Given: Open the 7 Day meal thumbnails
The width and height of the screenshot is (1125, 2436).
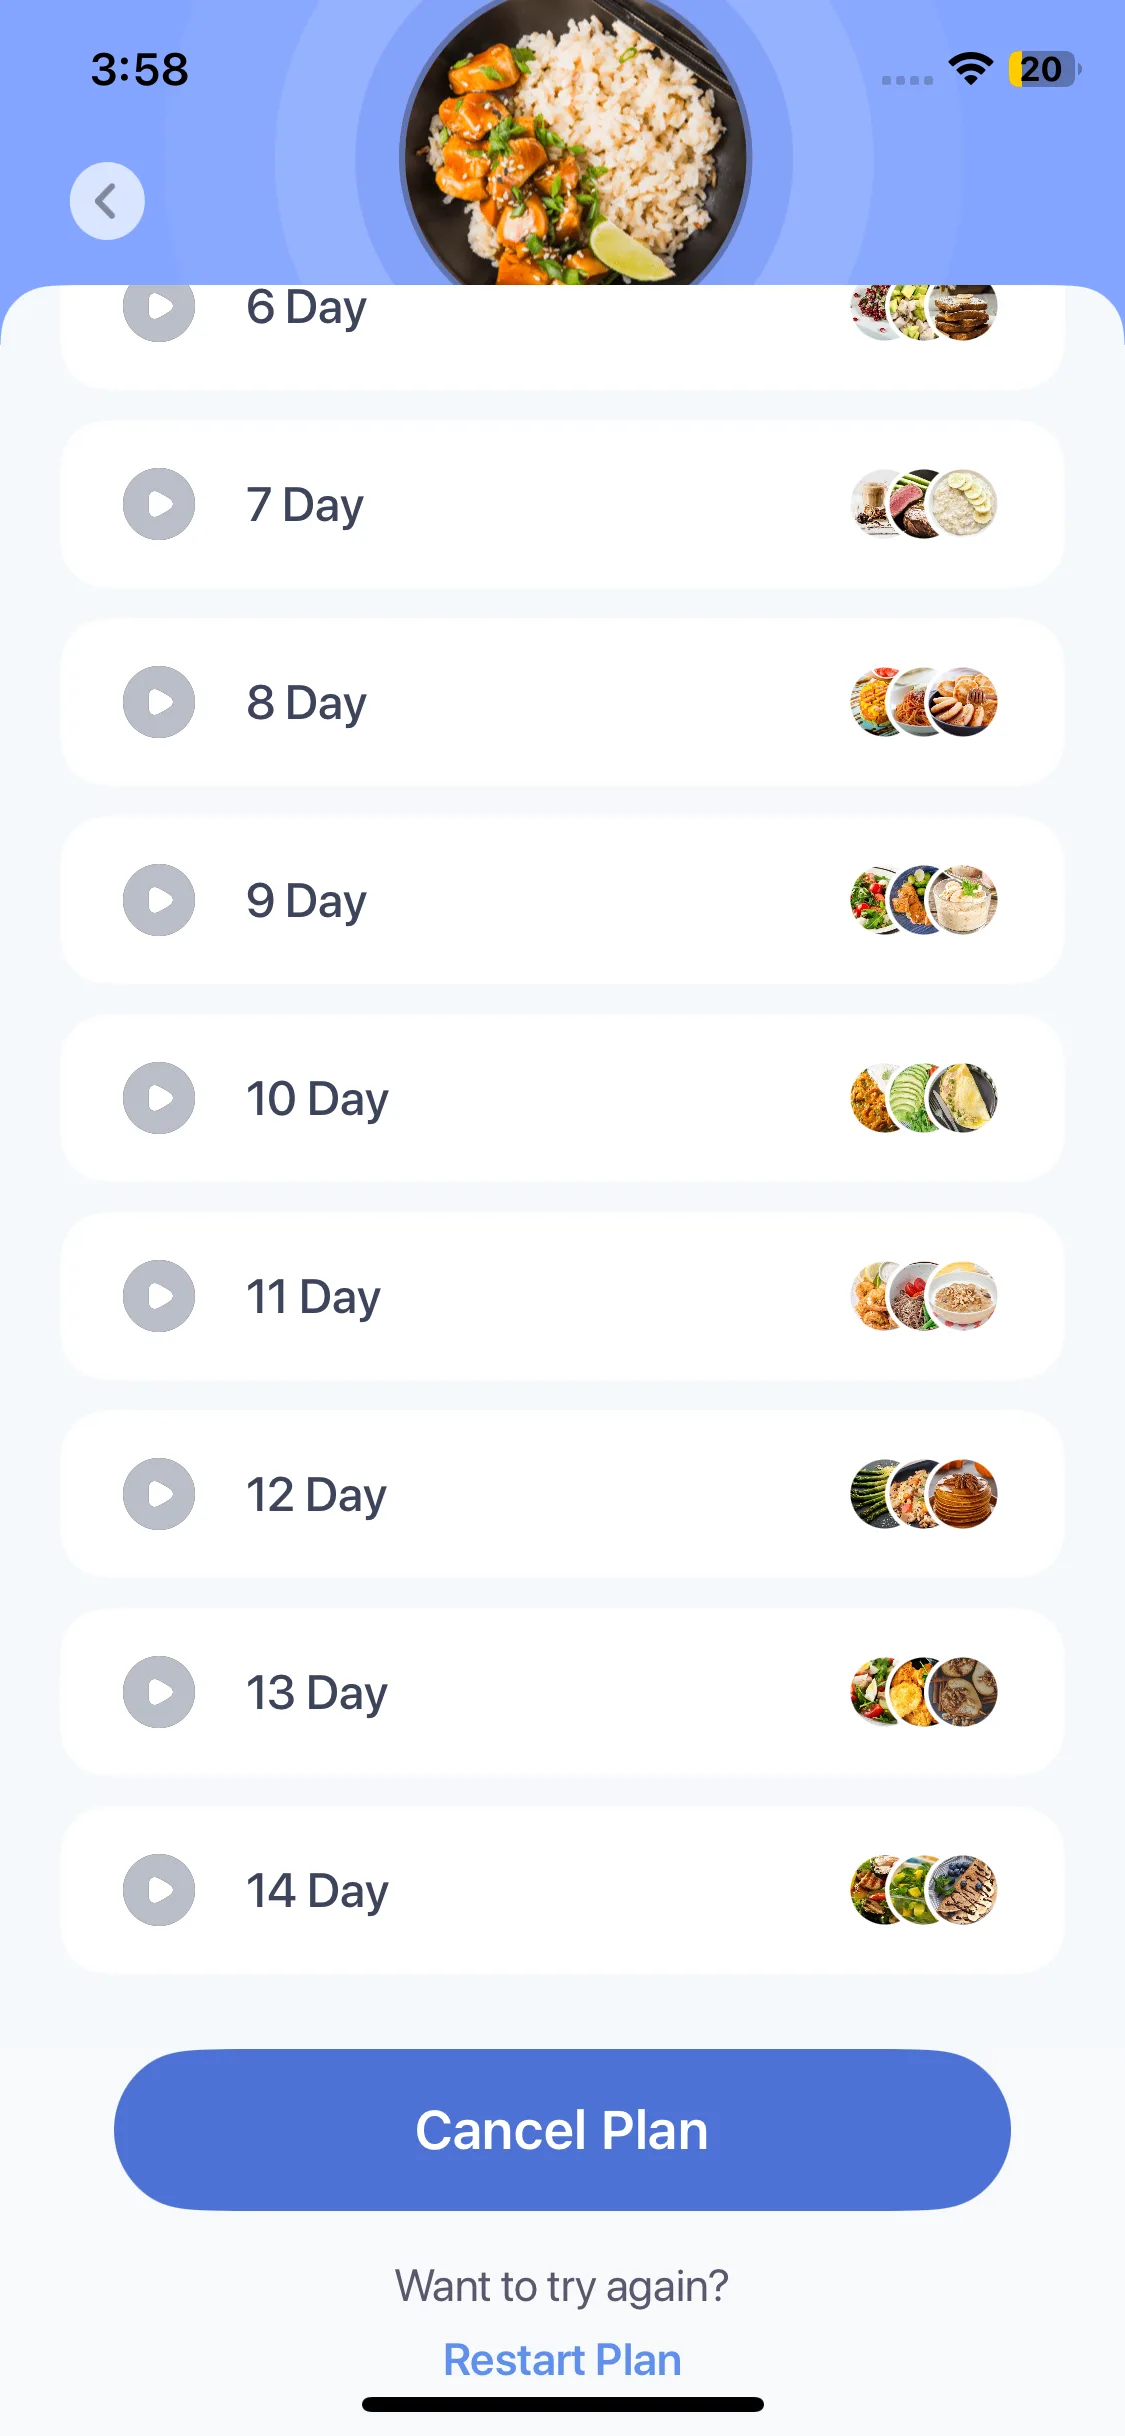Looking at the screenshot, I should coord(924,504).
